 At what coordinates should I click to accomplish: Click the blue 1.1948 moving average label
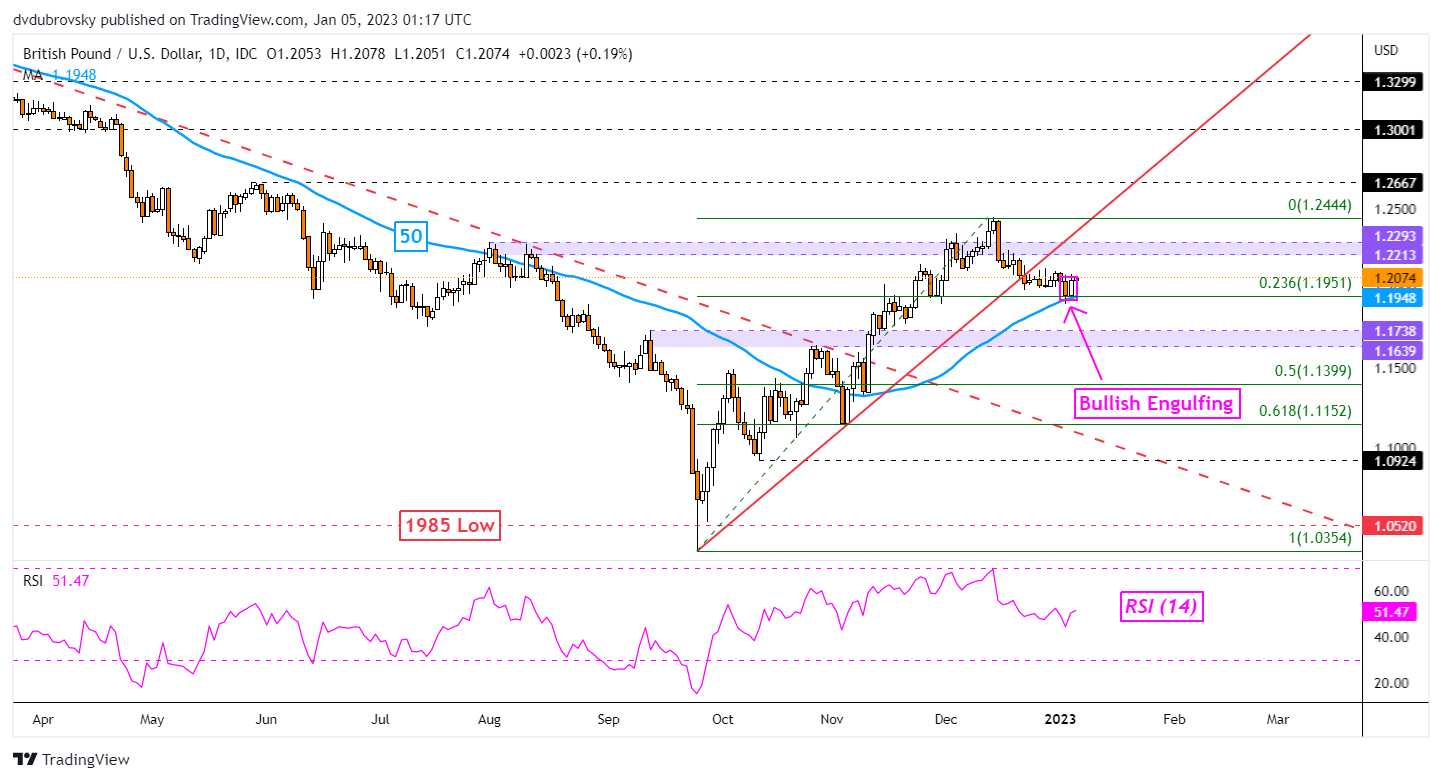[1391, 297]
